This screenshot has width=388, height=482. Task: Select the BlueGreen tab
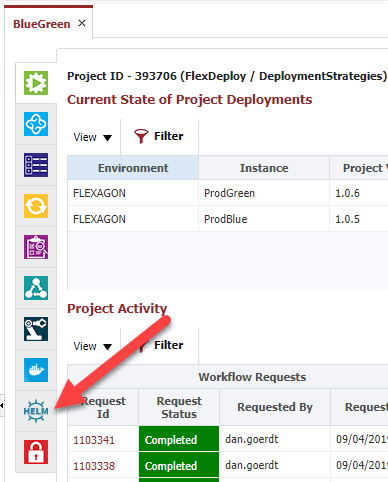point(42,24)
